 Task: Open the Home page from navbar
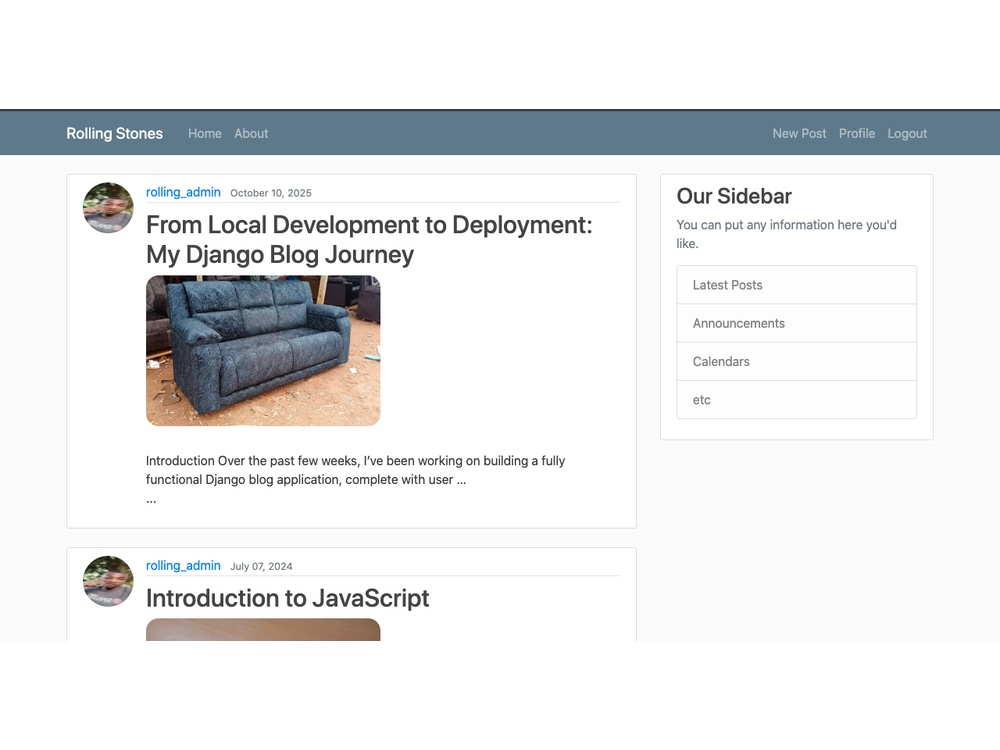[205, 133]
